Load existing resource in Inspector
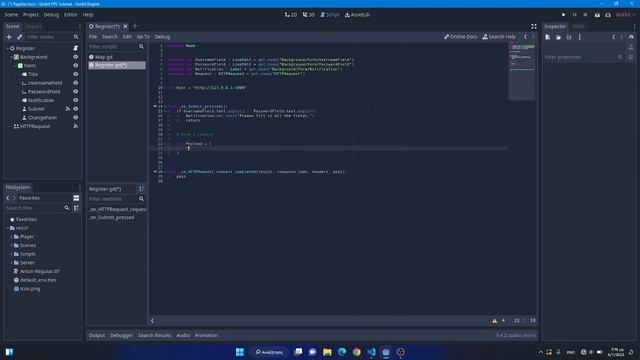 (x=558, y=37)
